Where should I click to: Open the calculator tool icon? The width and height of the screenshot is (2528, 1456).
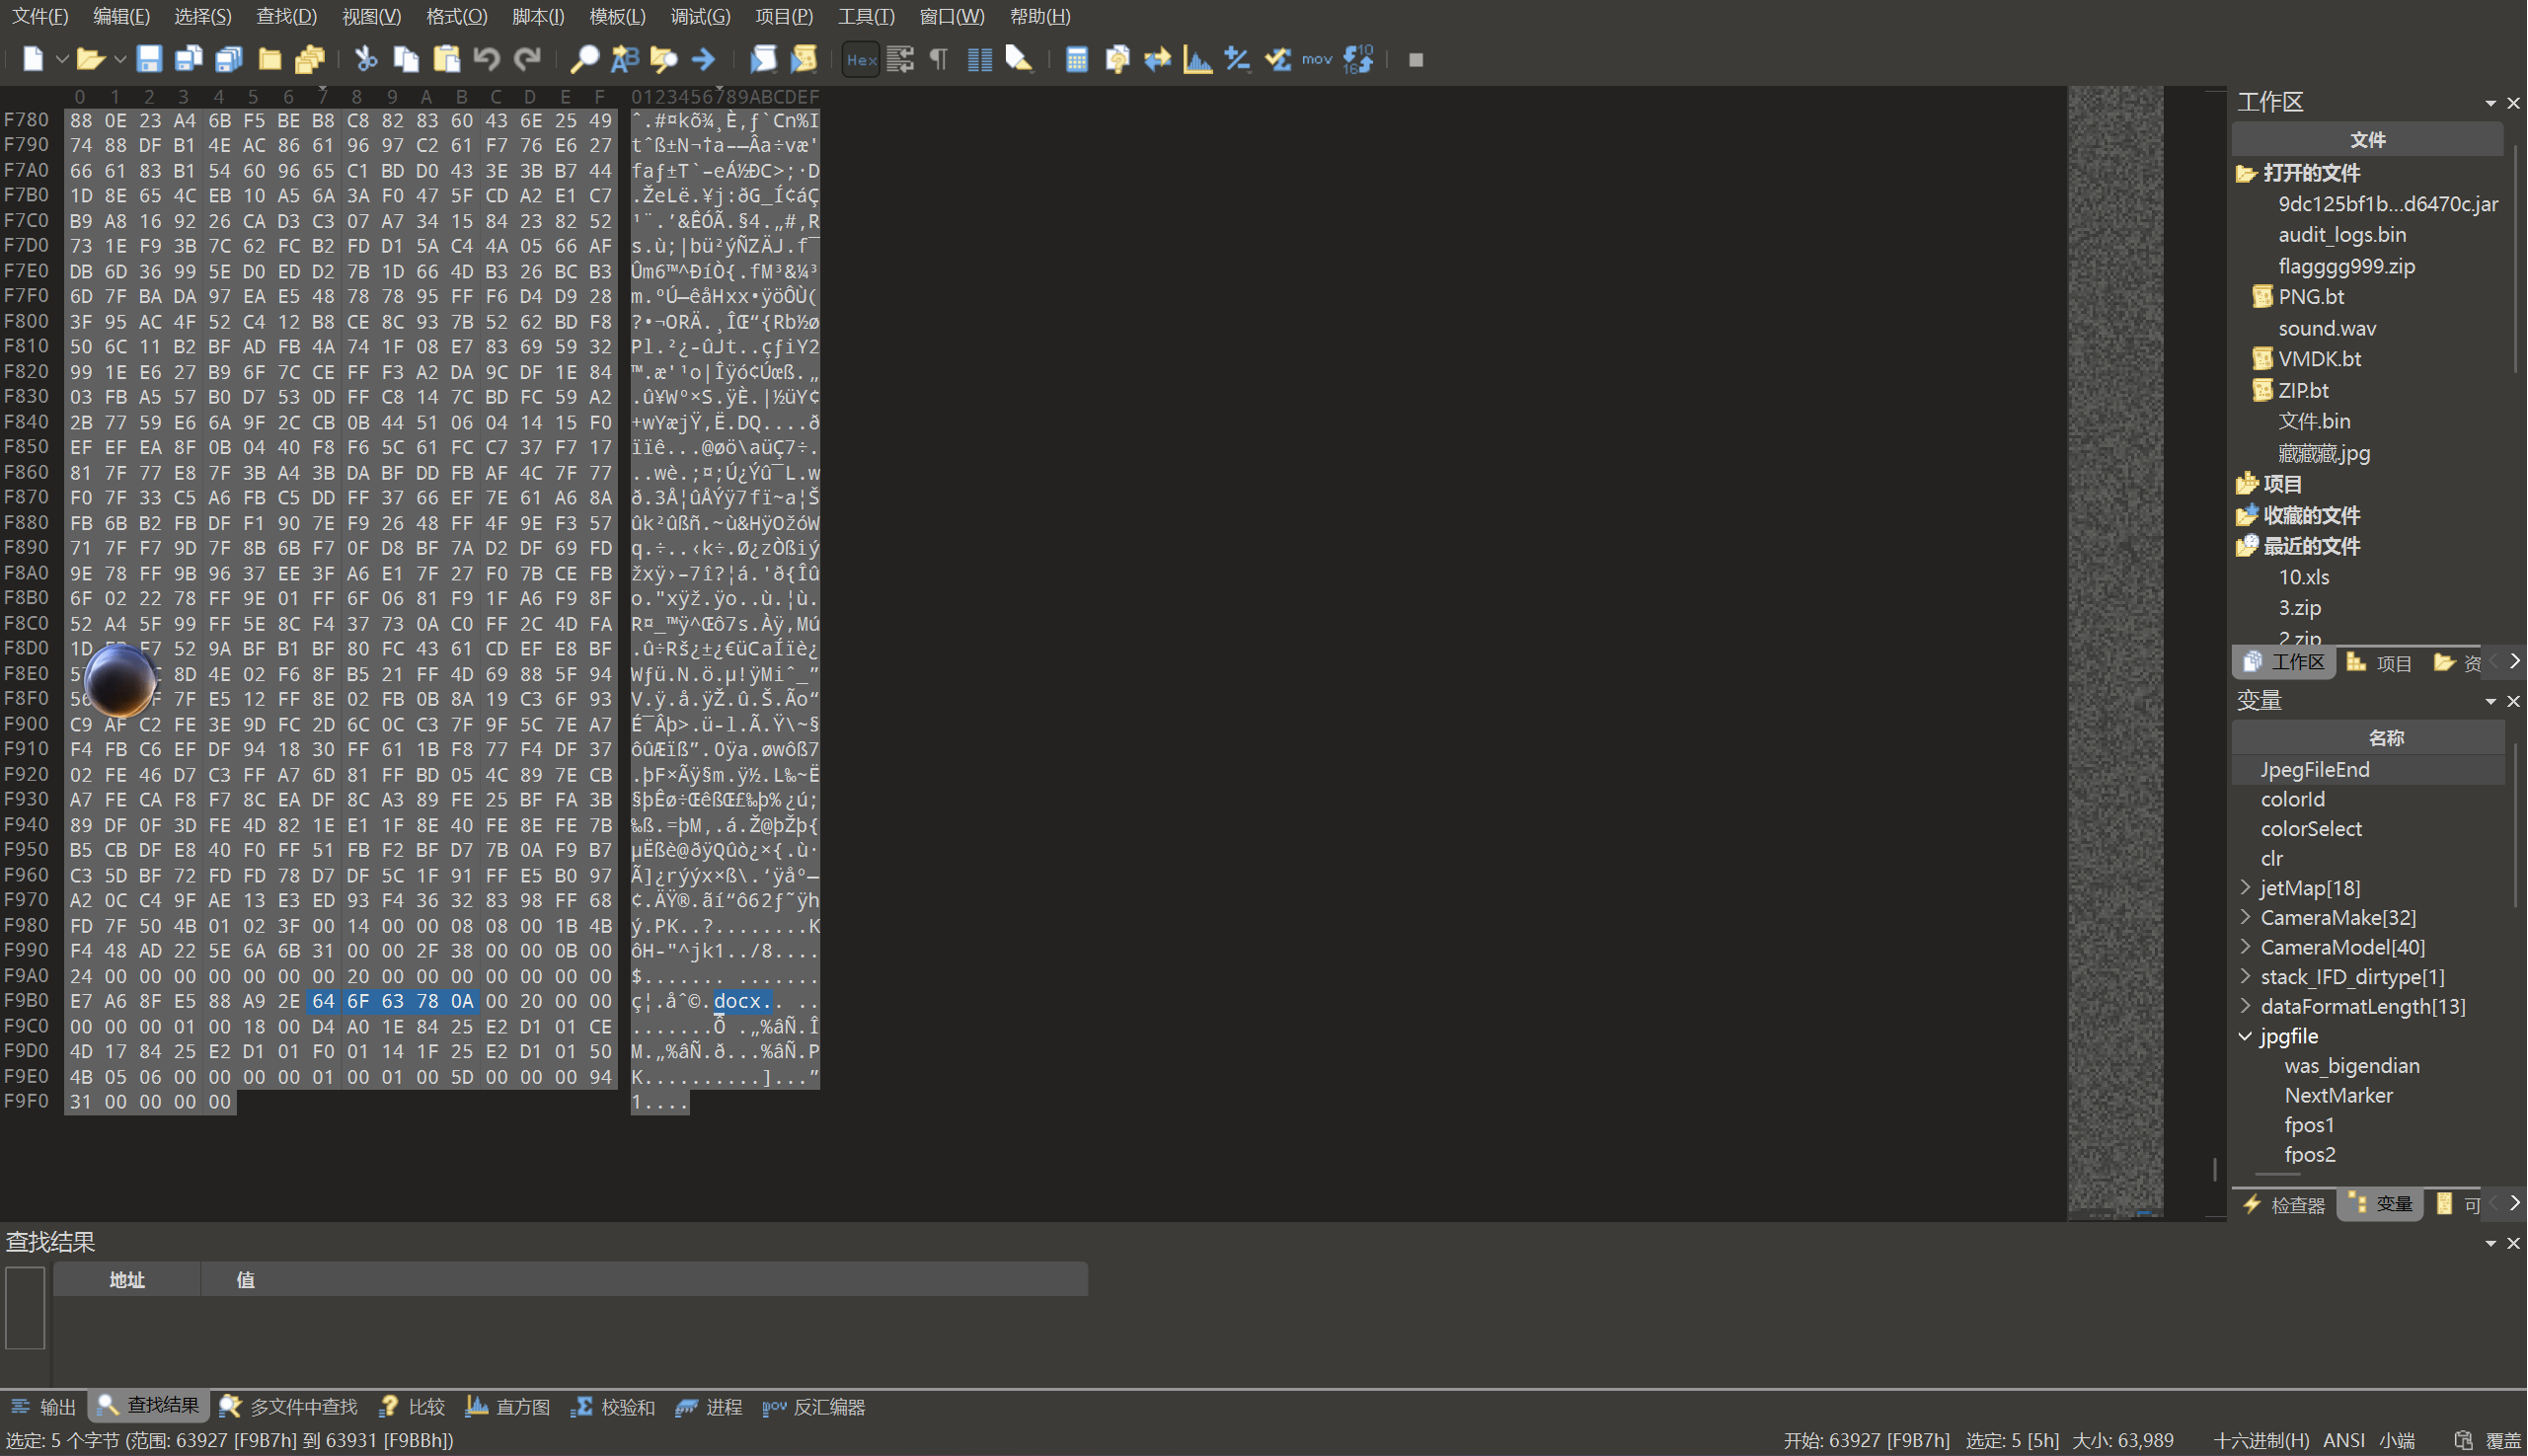click(x=1077, y=59)
